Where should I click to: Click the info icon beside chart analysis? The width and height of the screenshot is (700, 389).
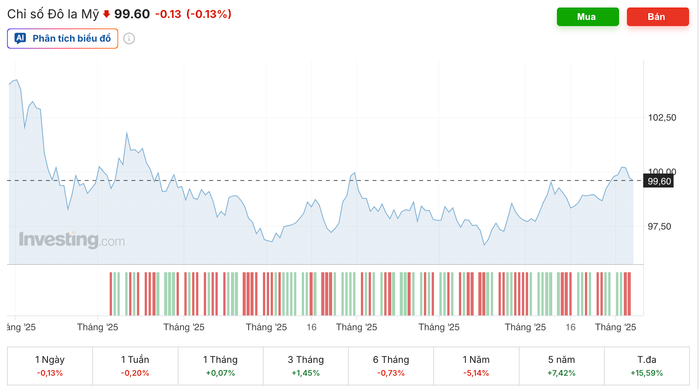pyautogui.click(x=129, y=38)
